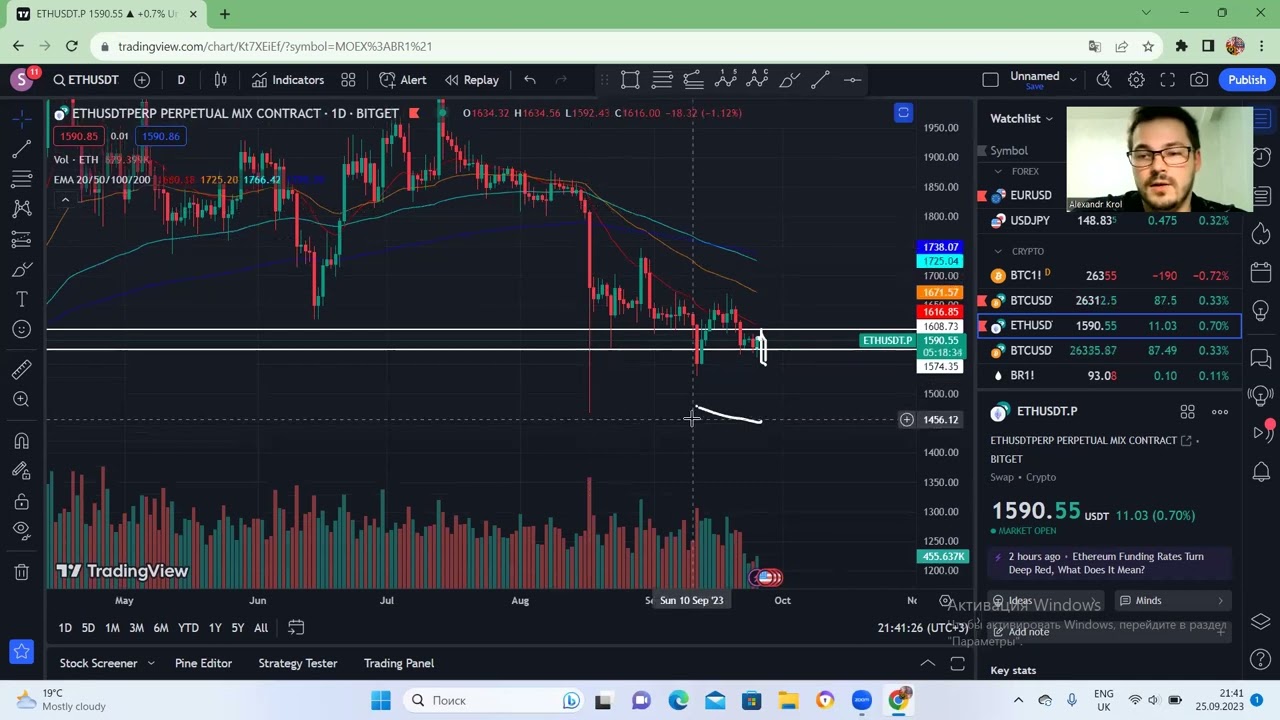Viewport: 1280px width, 720px height.
Task: Click the Windows Start button
Action: 381,701
